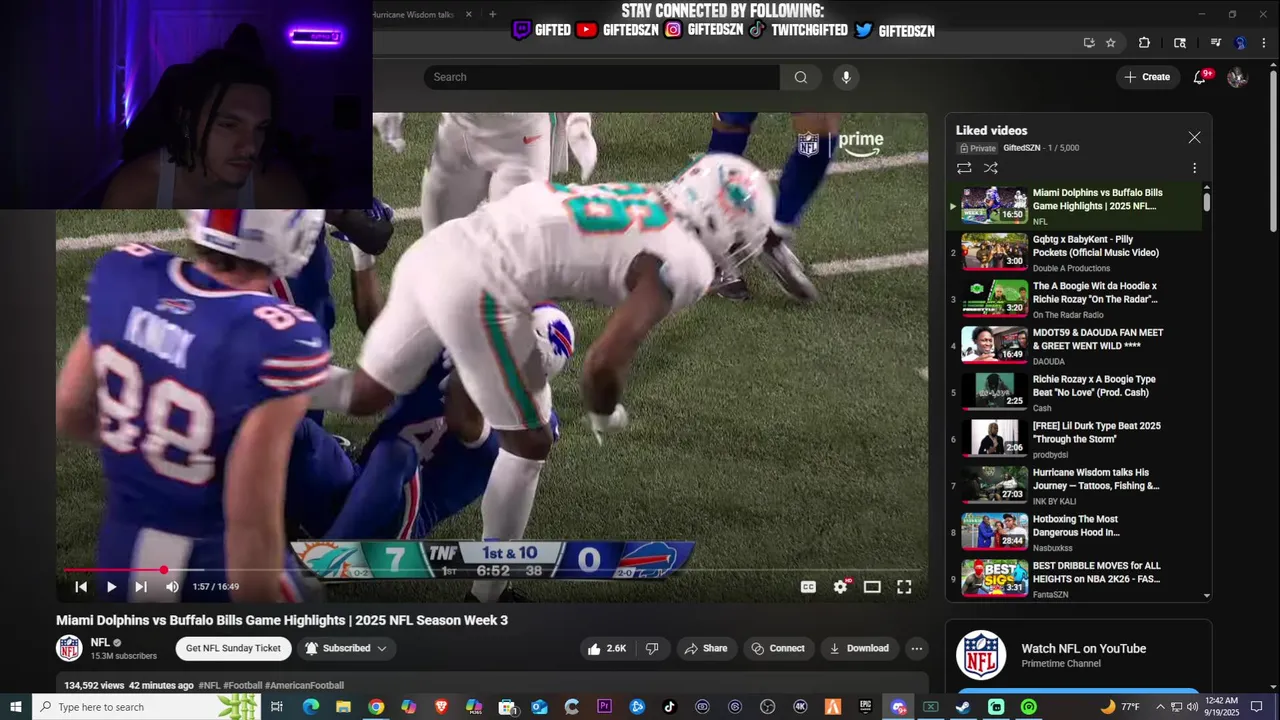
Task: Like the video showing 2.6K likes
Action: 606,648
